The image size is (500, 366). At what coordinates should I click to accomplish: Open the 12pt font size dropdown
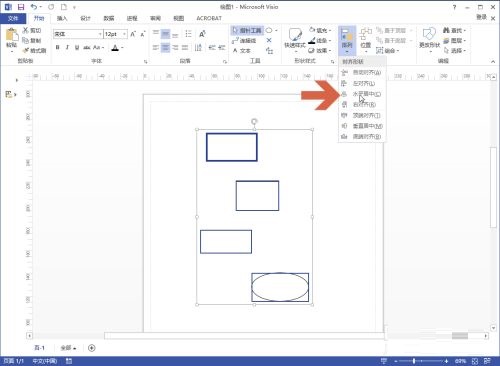124,34
